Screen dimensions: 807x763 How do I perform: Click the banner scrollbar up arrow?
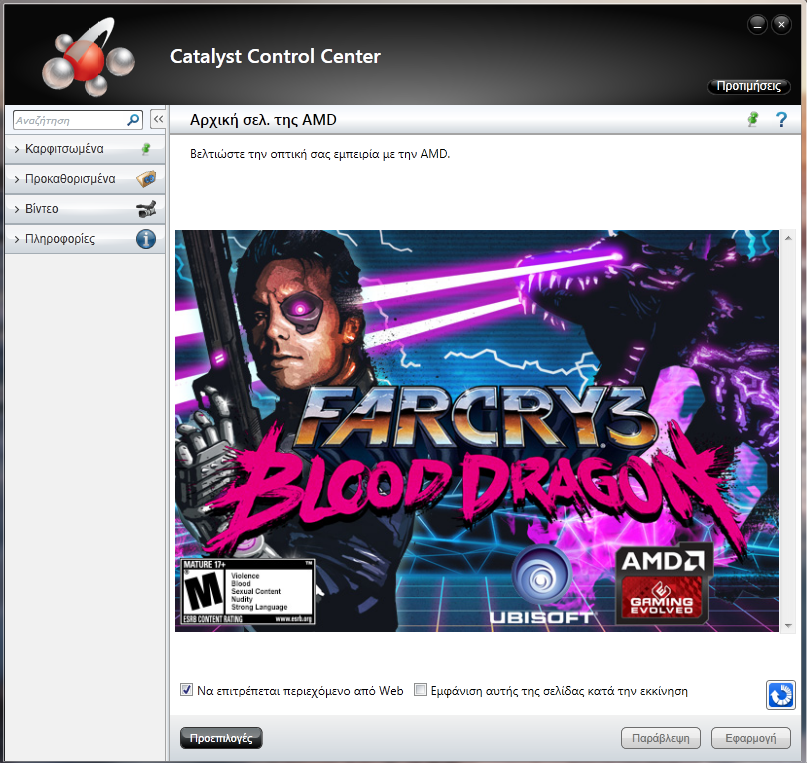pos(788,238)
